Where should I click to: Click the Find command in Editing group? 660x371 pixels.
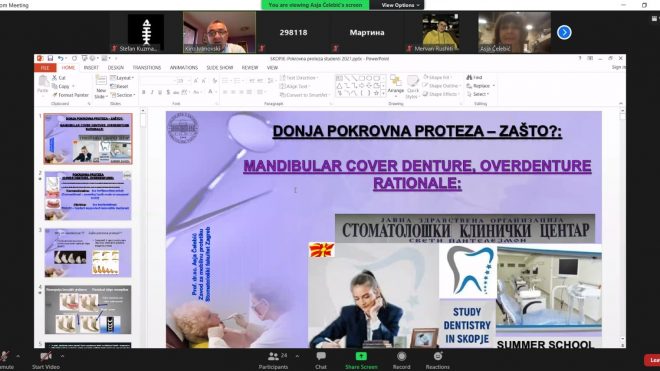pos(474,77)
